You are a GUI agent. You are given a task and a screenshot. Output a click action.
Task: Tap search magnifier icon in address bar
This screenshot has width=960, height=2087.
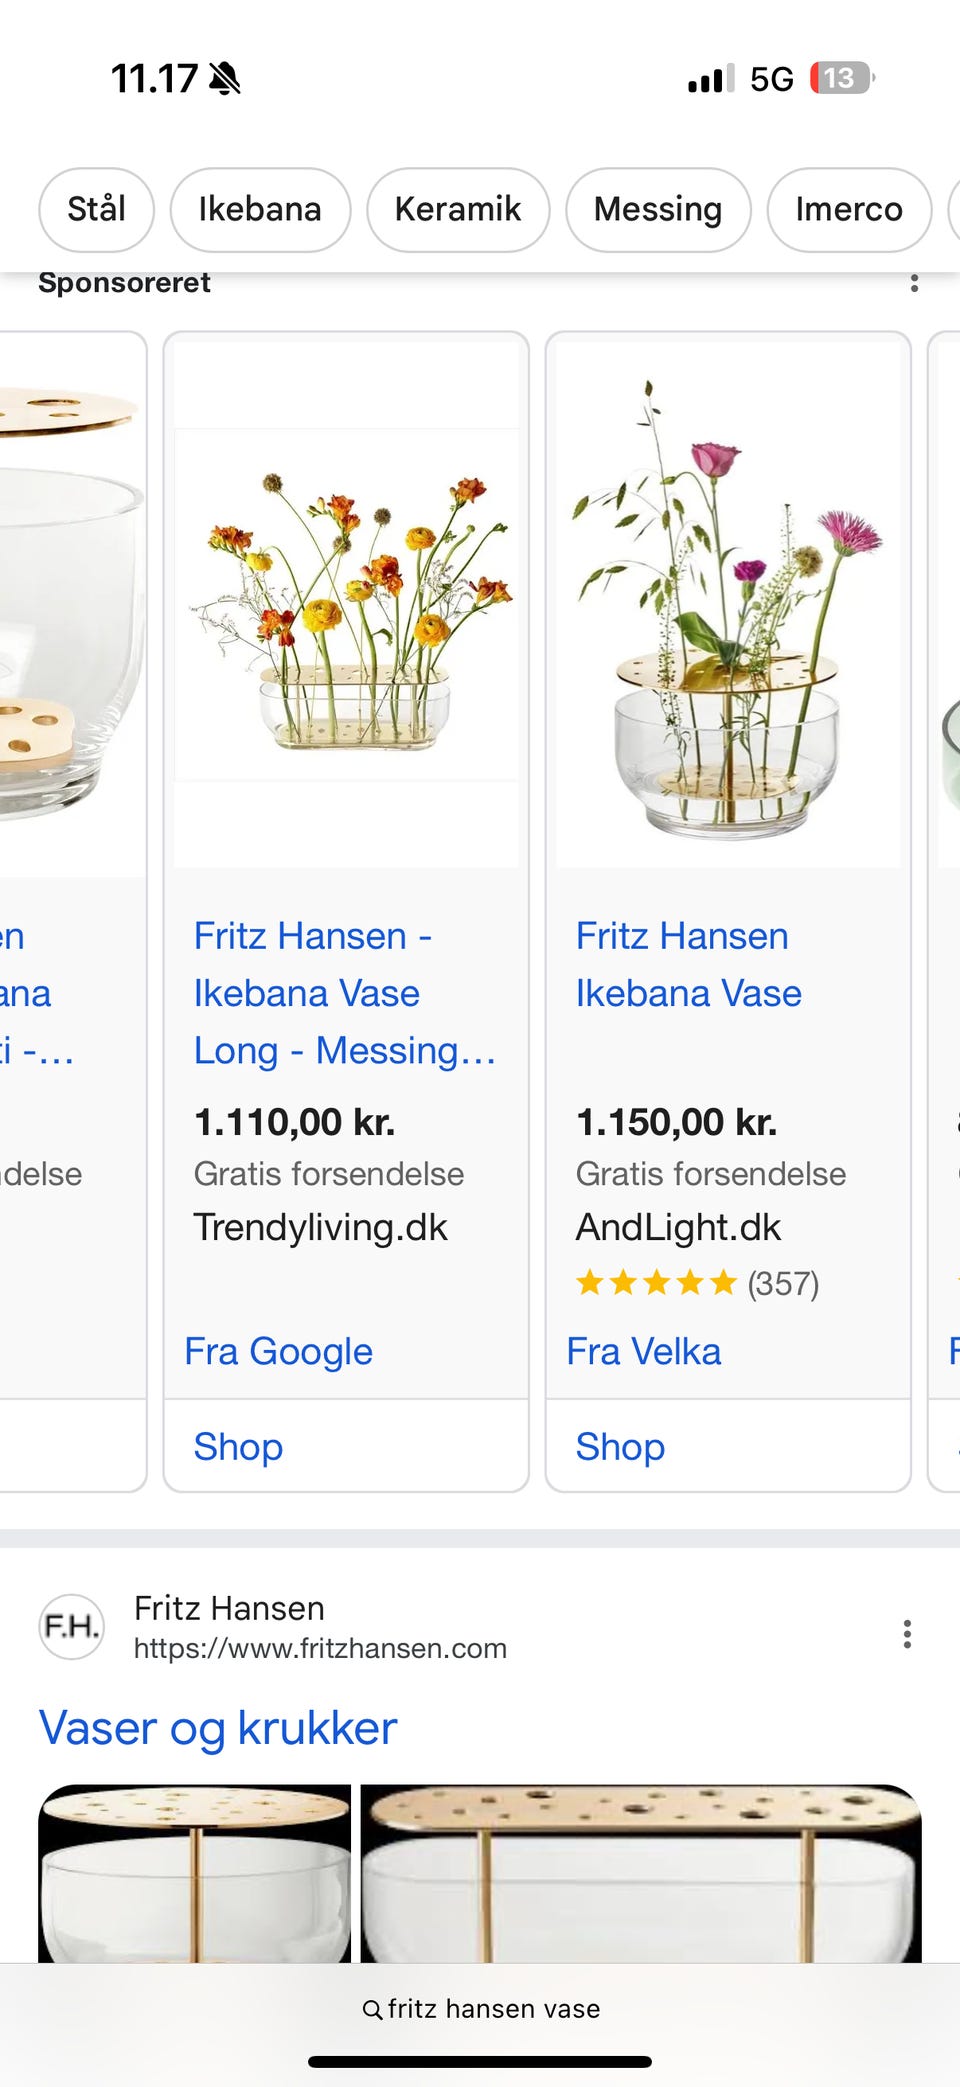[372, 2009]
